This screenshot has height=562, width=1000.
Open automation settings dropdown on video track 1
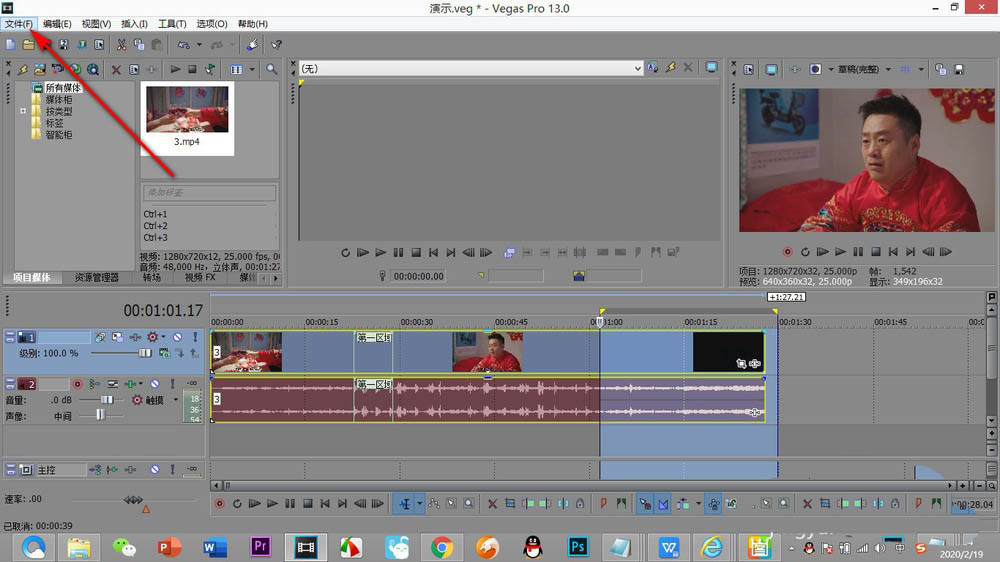pyautogui.click(x=164, y=337)
